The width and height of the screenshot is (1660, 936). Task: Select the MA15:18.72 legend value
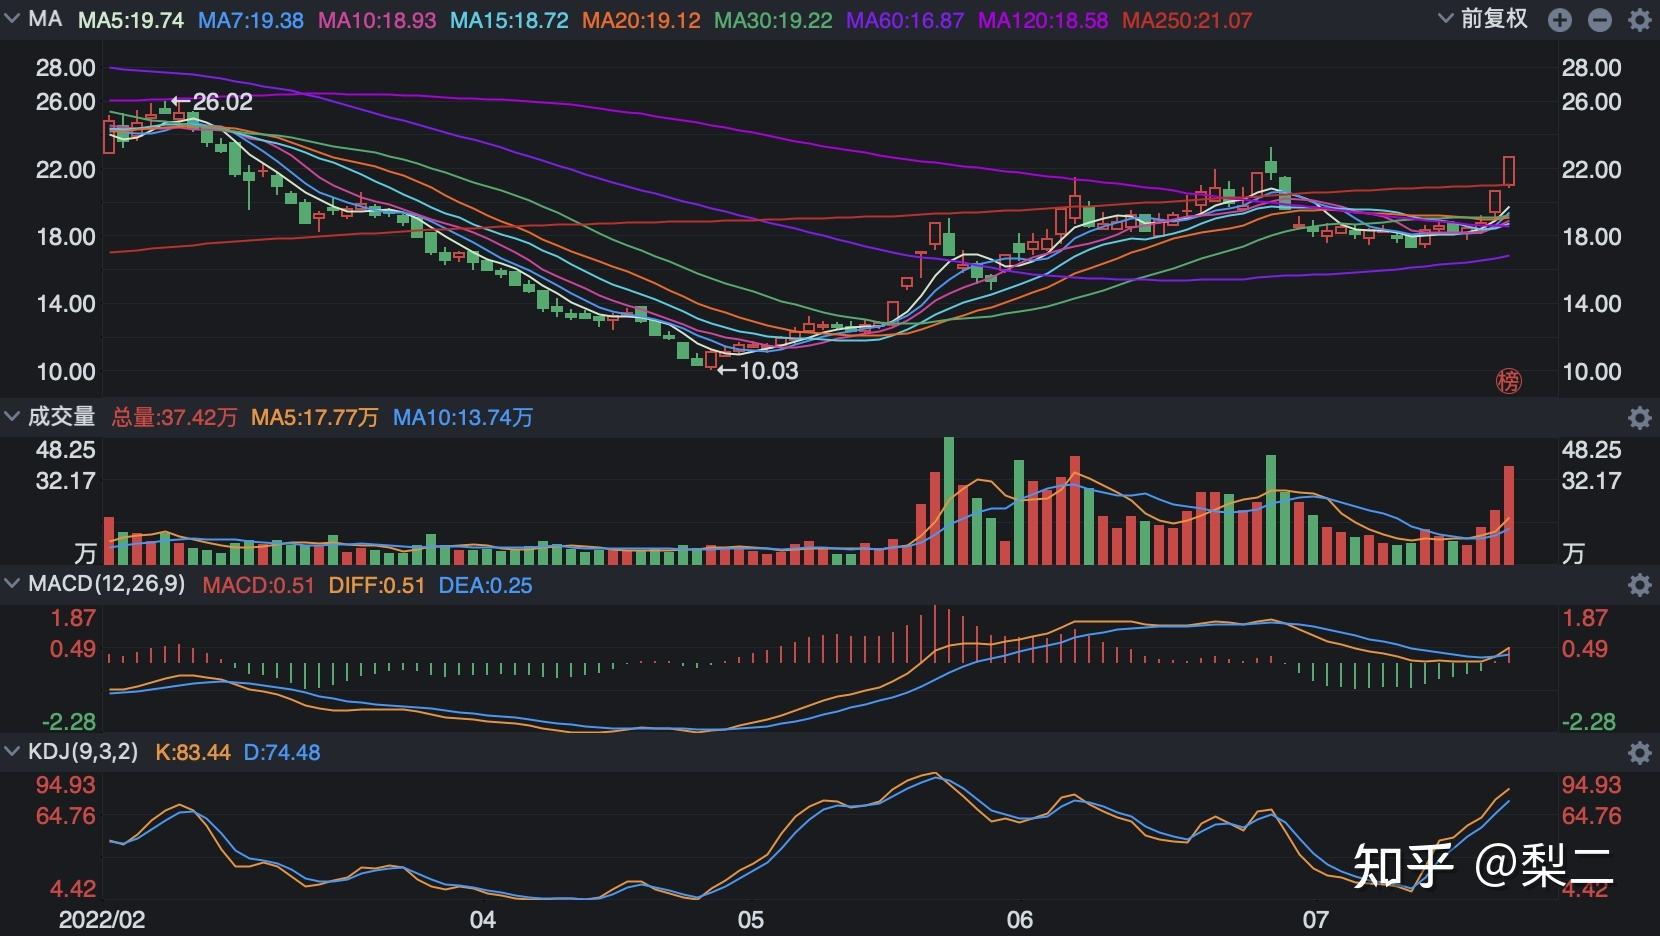pyautogui.click(x=509, y=20)
